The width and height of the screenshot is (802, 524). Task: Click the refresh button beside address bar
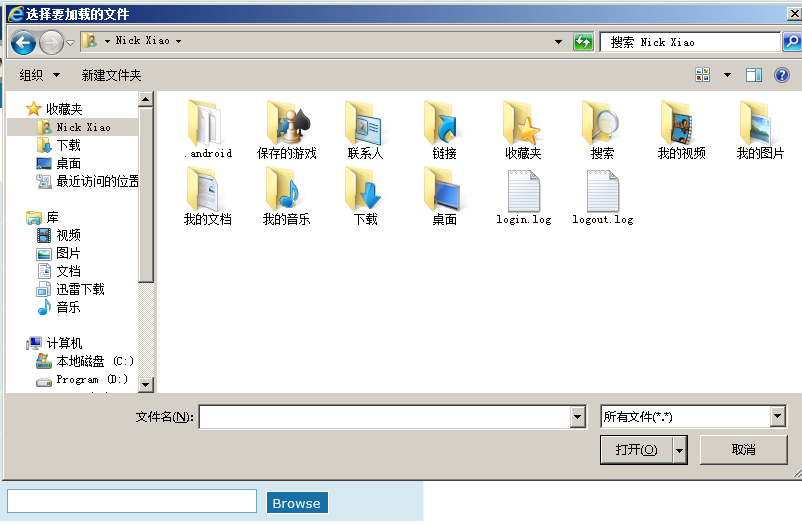point(583,42)
